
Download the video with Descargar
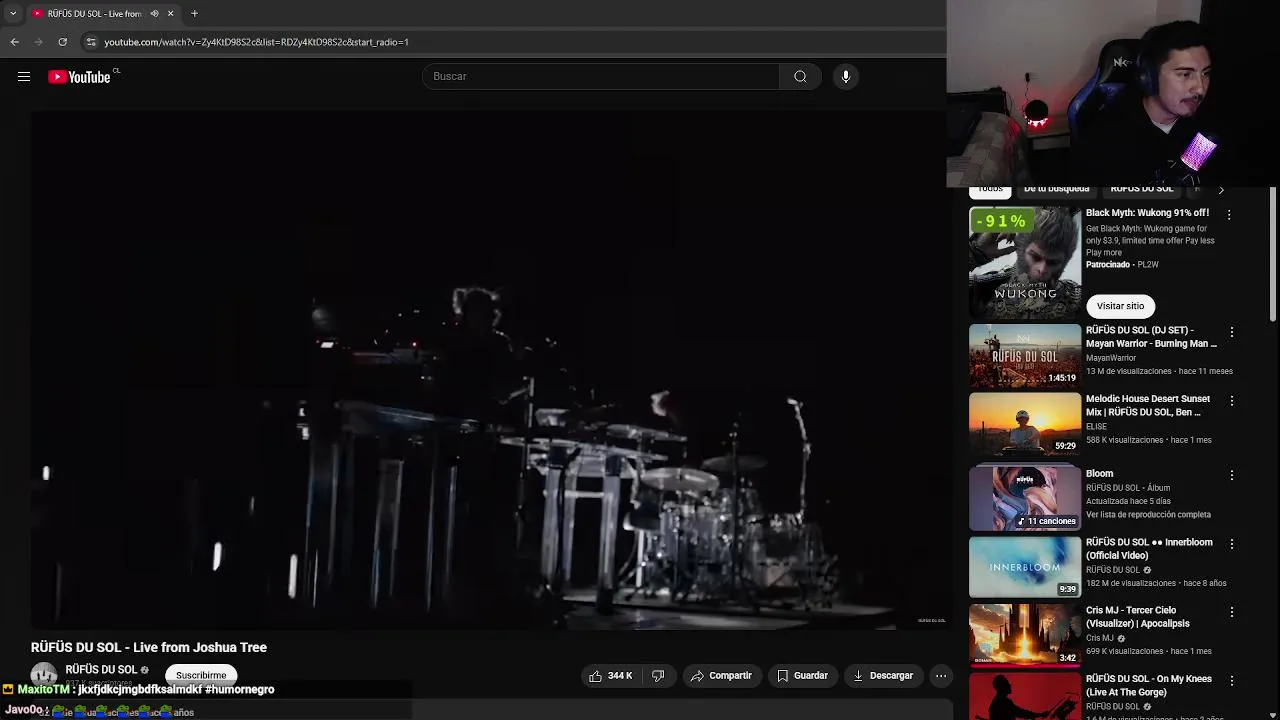883,676
